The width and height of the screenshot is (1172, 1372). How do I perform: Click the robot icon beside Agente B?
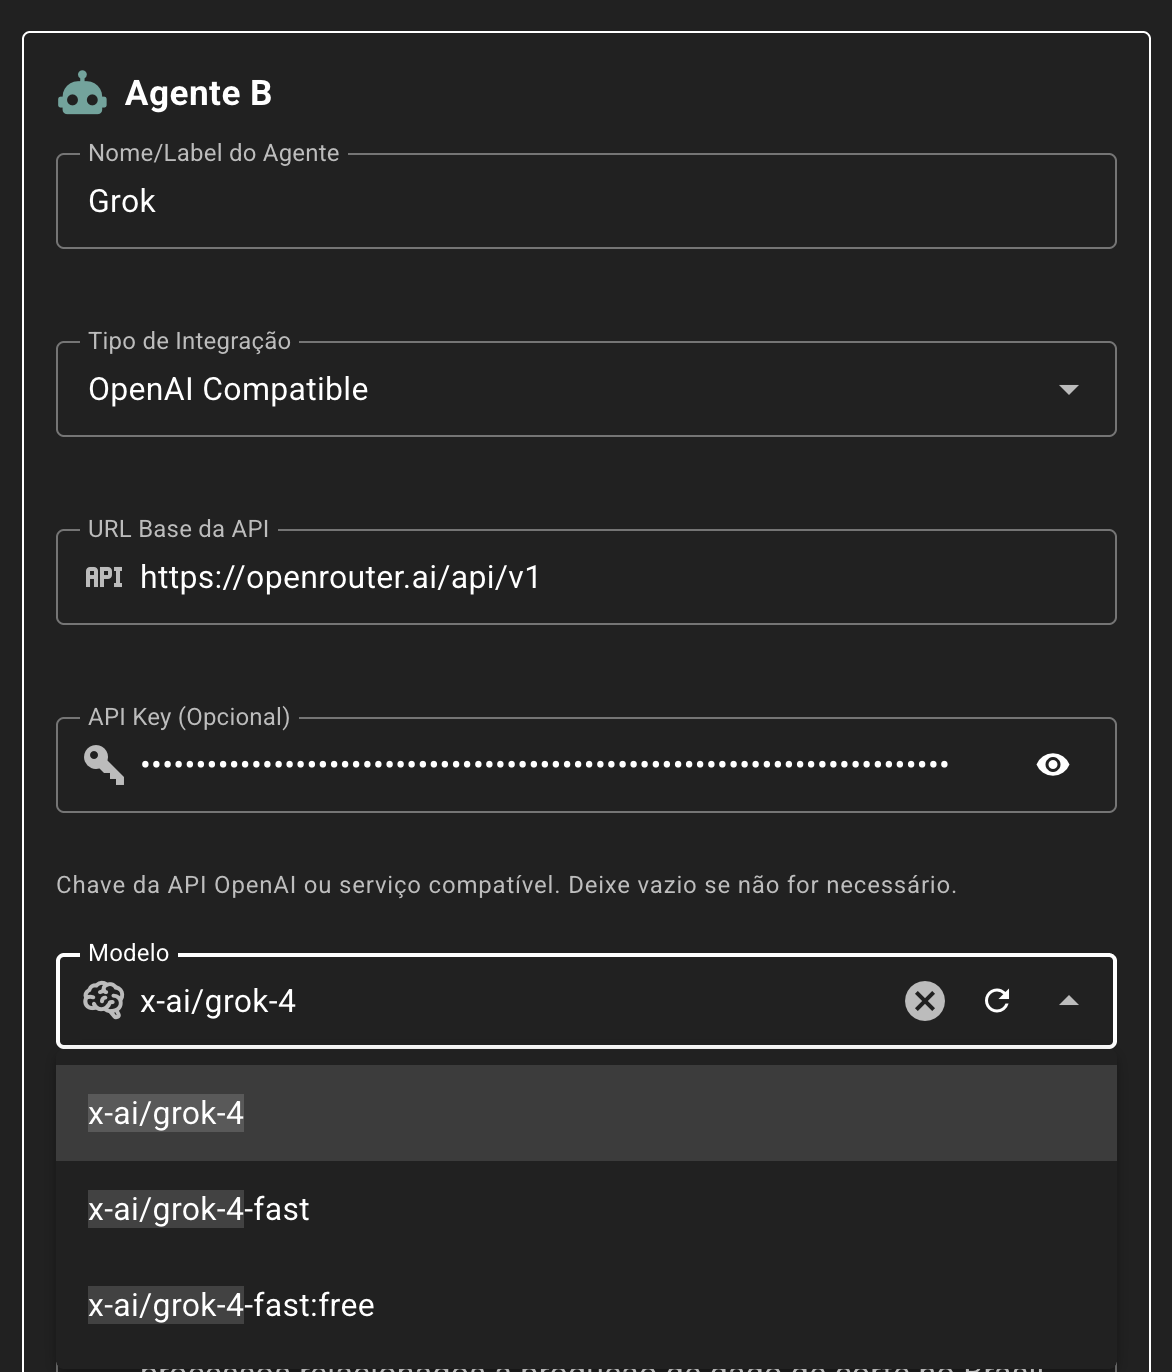coord(82,94)
